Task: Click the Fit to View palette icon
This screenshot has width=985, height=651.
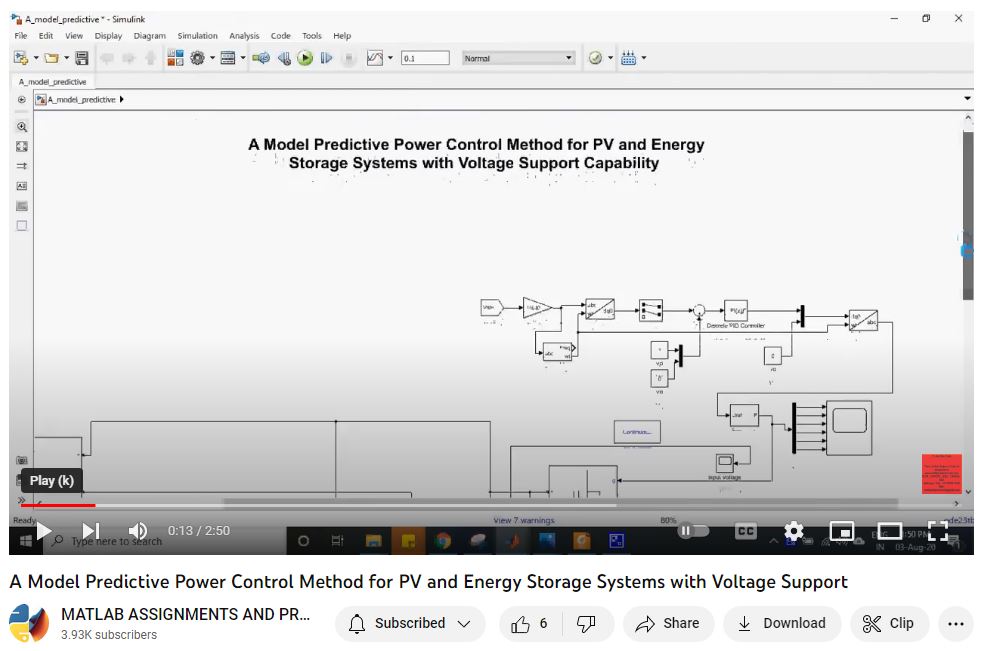Action: (x=22, y=147)
